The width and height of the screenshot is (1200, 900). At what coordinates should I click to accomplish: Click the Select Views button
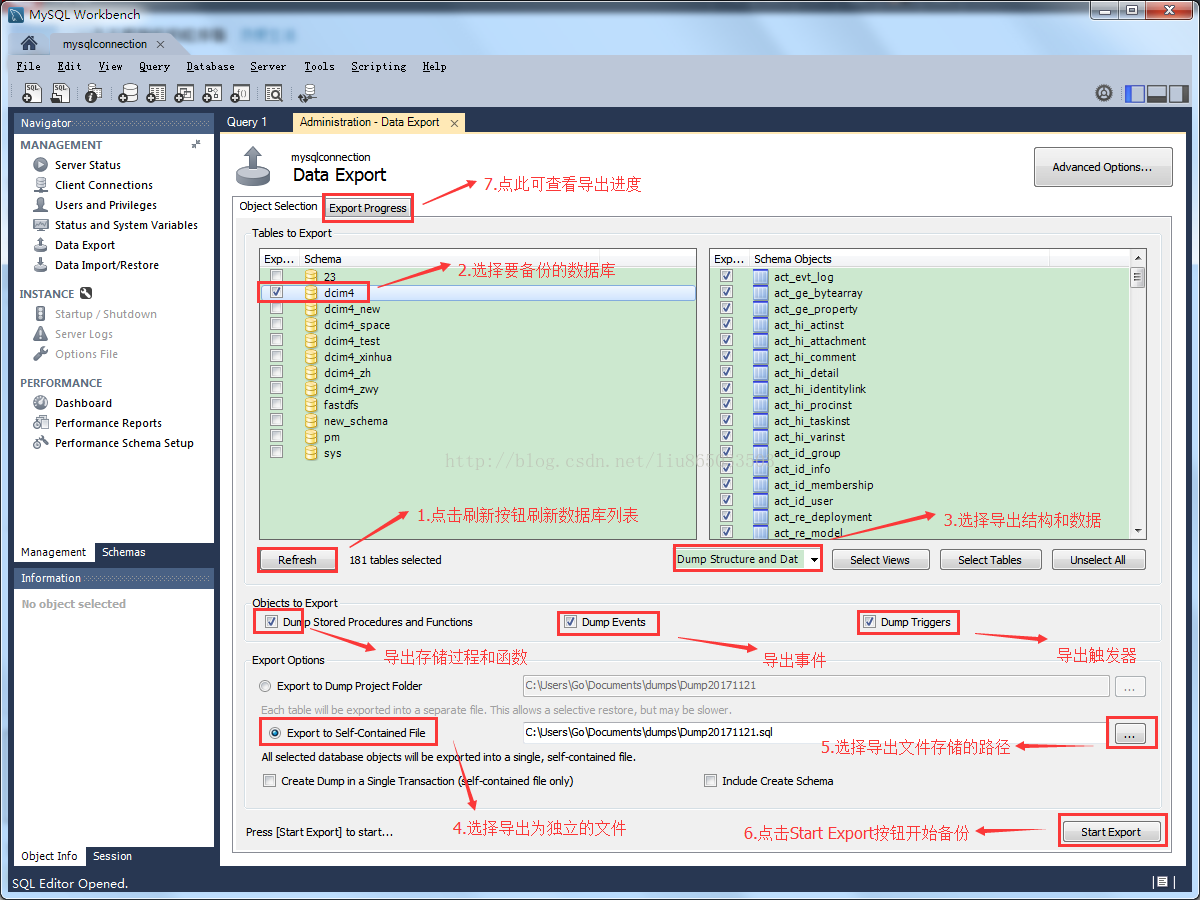pos(880,560)
